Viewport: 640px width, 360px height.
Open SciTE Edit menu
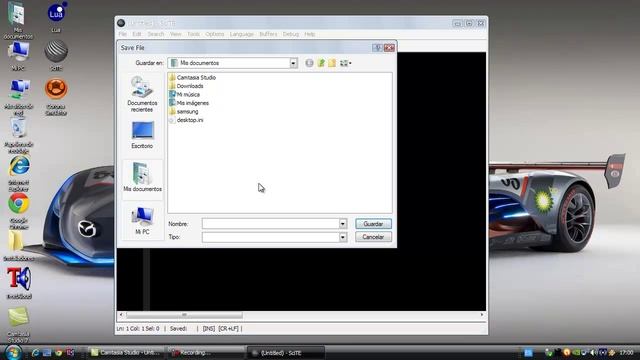(137, 34)
